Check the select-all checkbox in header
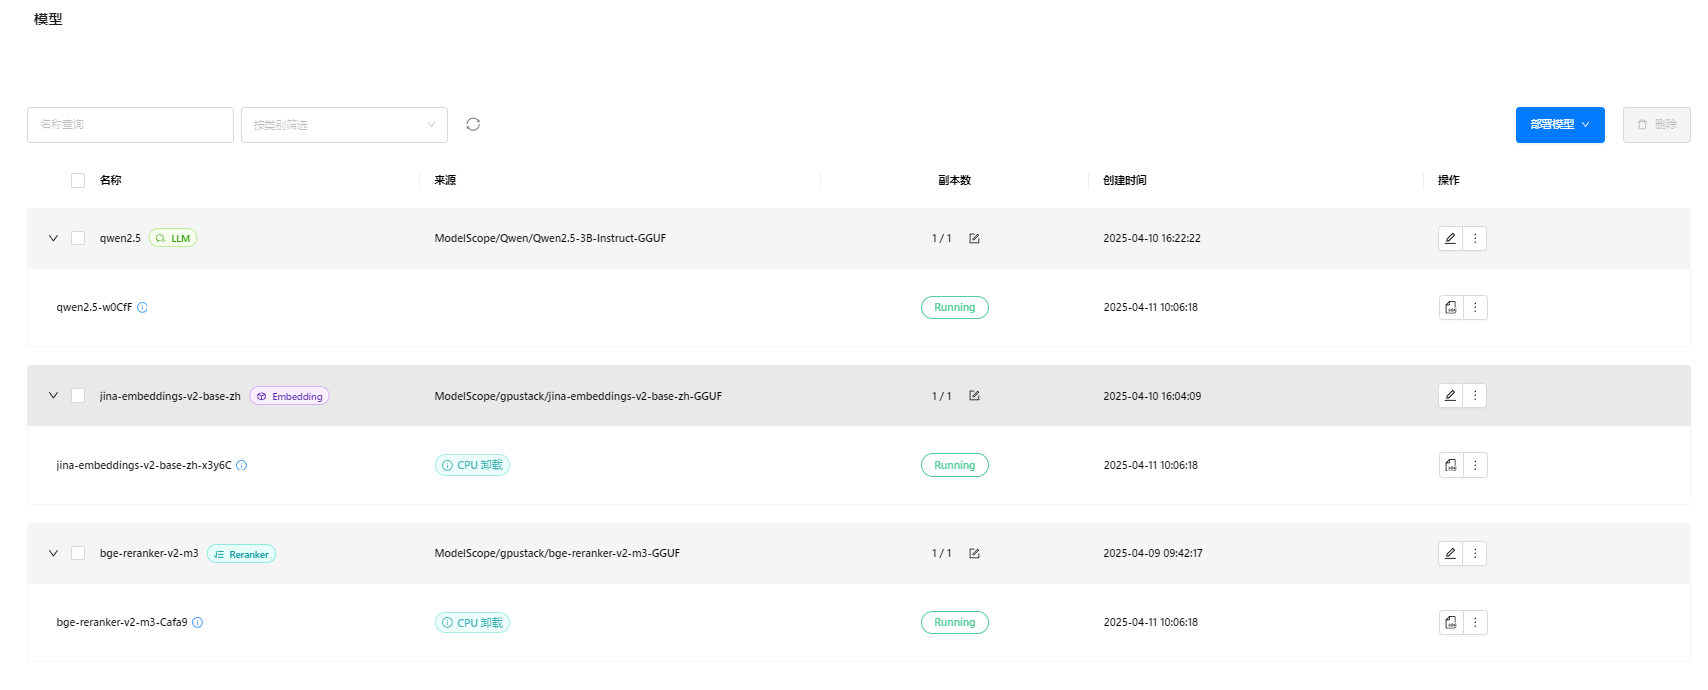1708x690 pixels. tap(78, 180)
